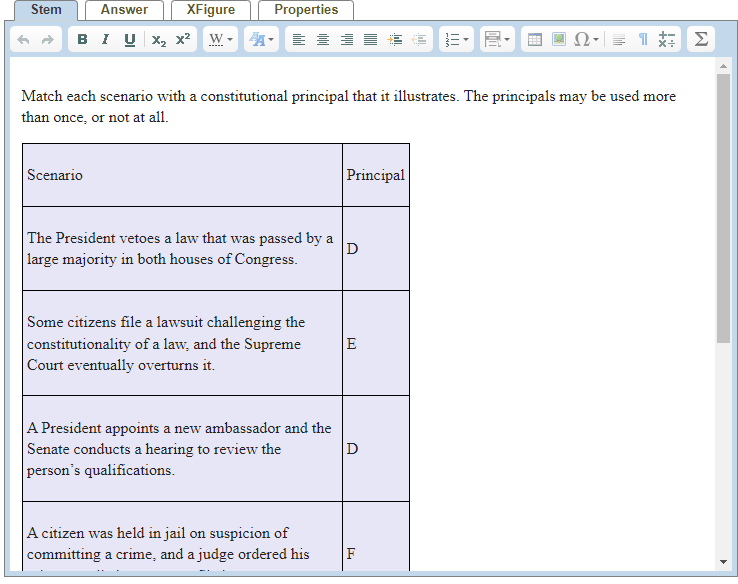Switch to the Answer tab
738x584 pixels.
124,10
